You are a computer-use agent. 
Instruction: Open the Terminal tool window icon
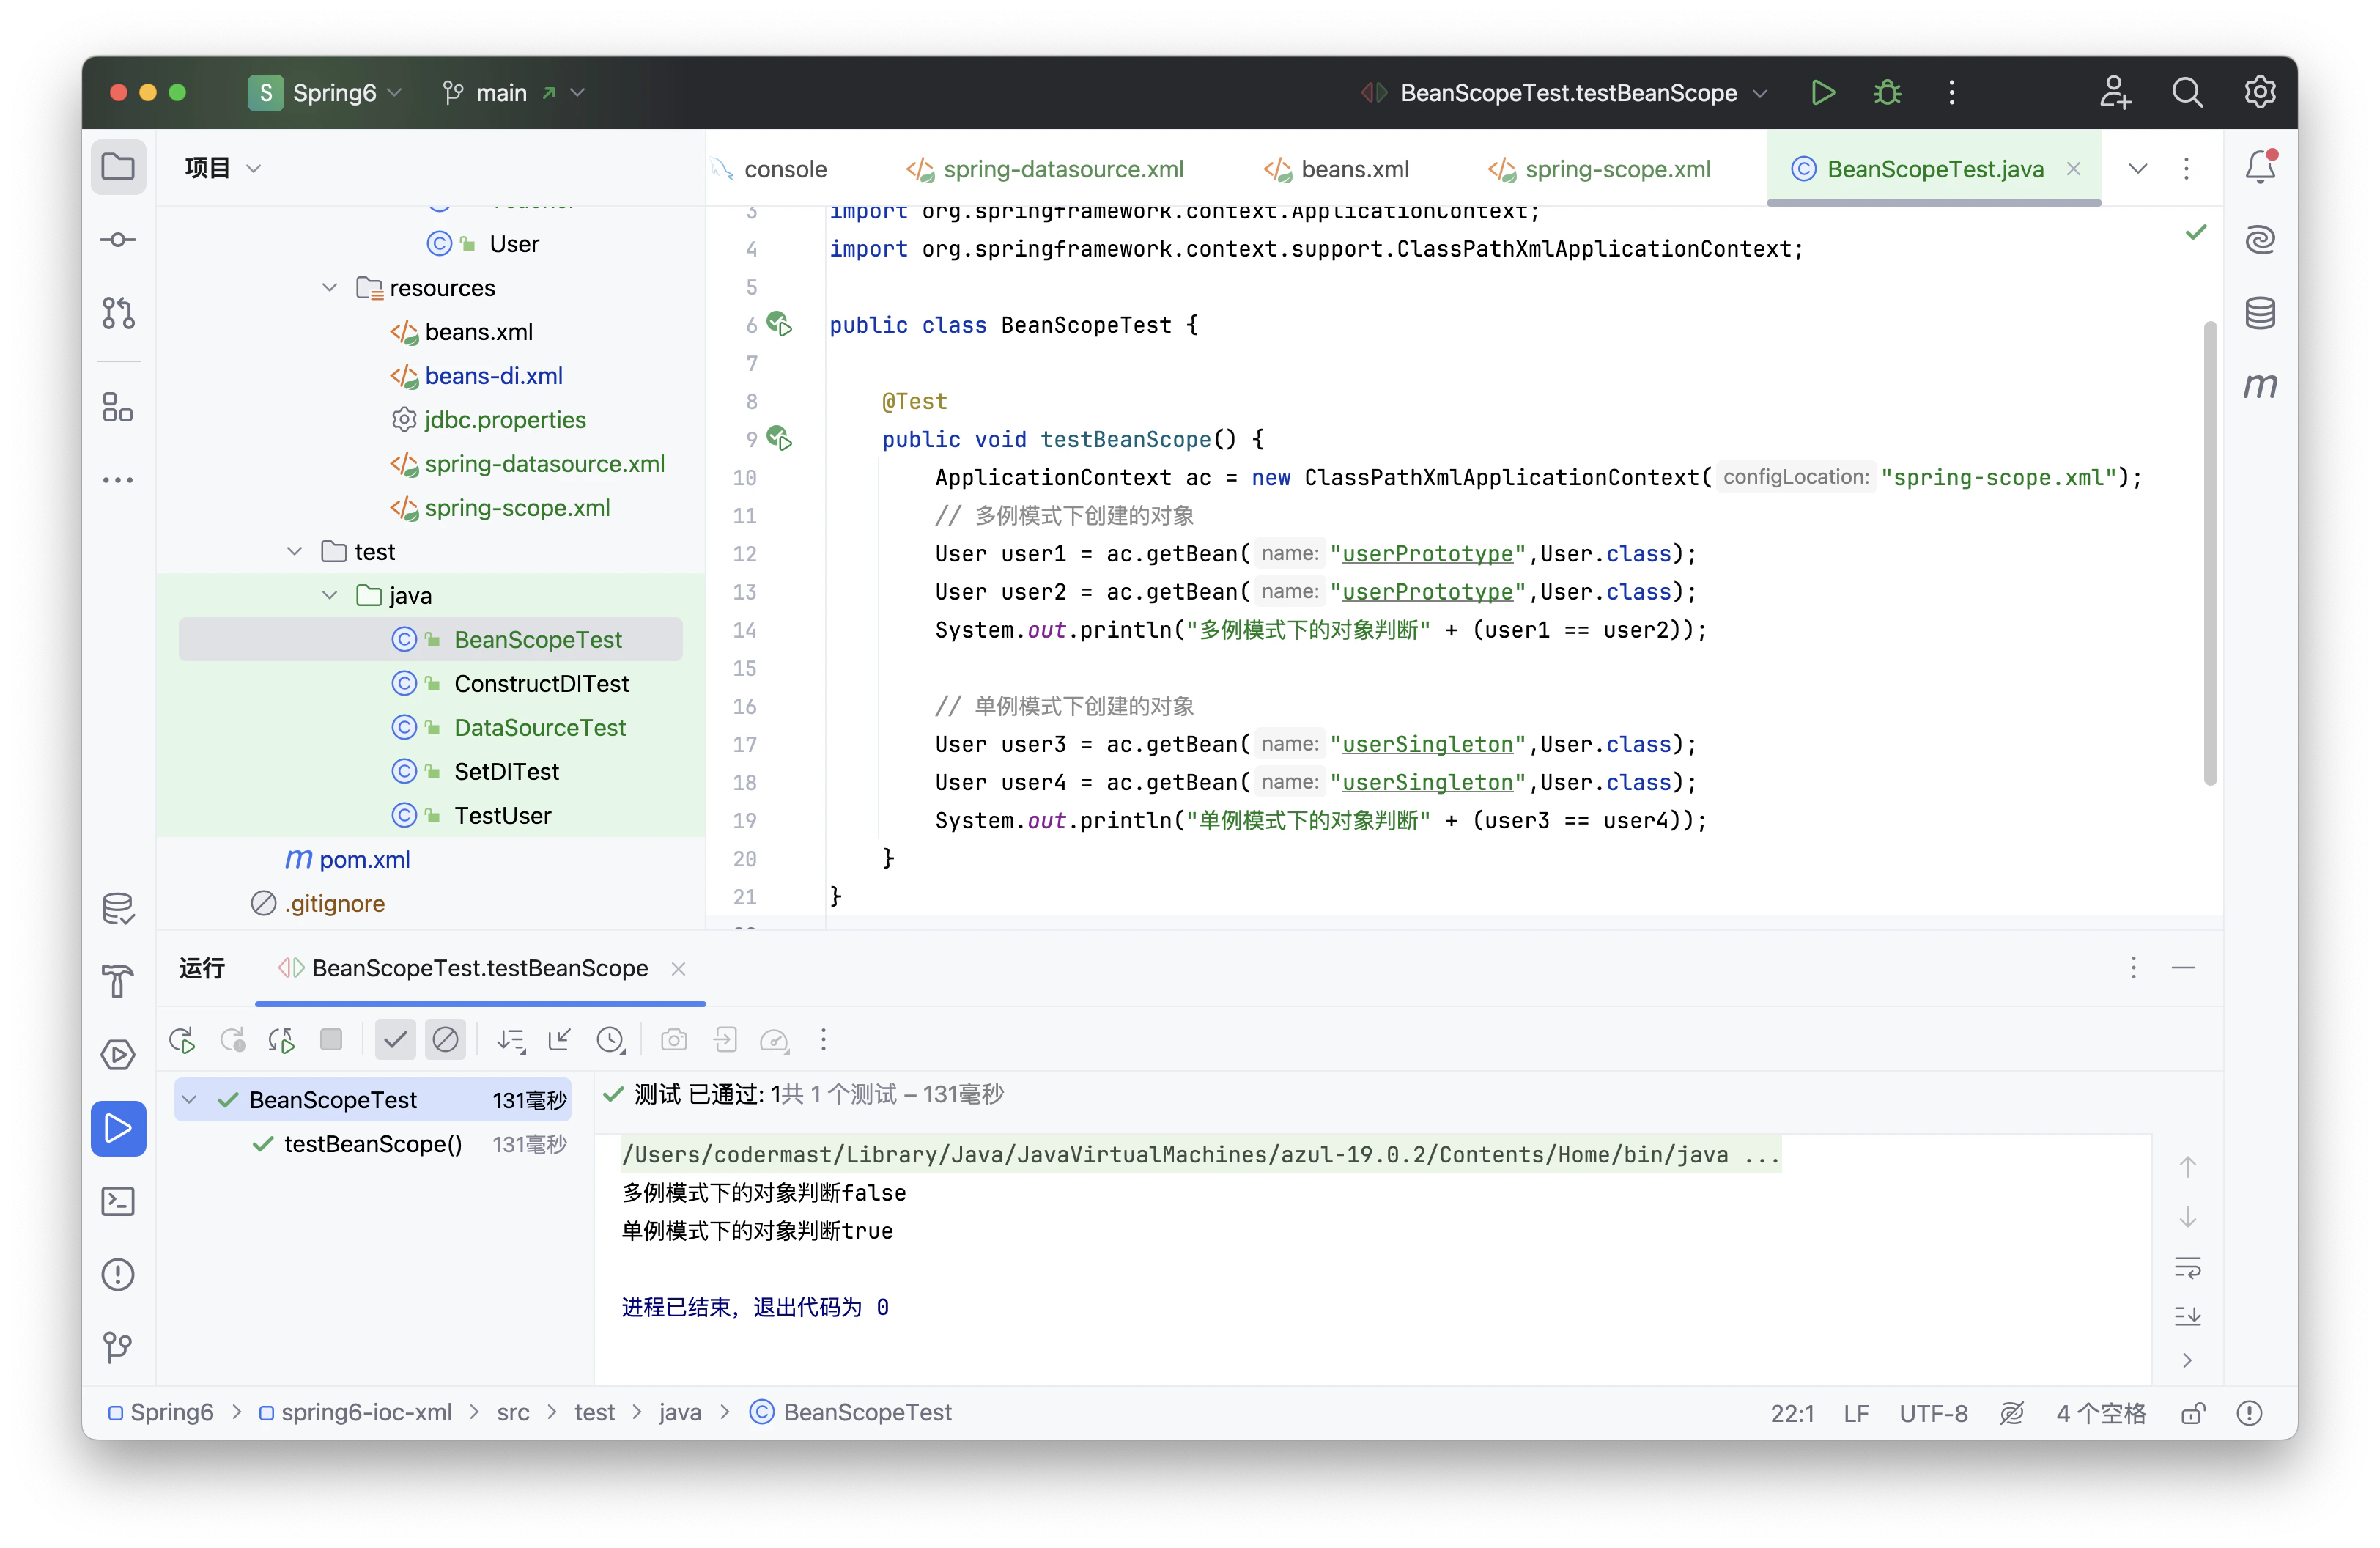[118, 1201]
